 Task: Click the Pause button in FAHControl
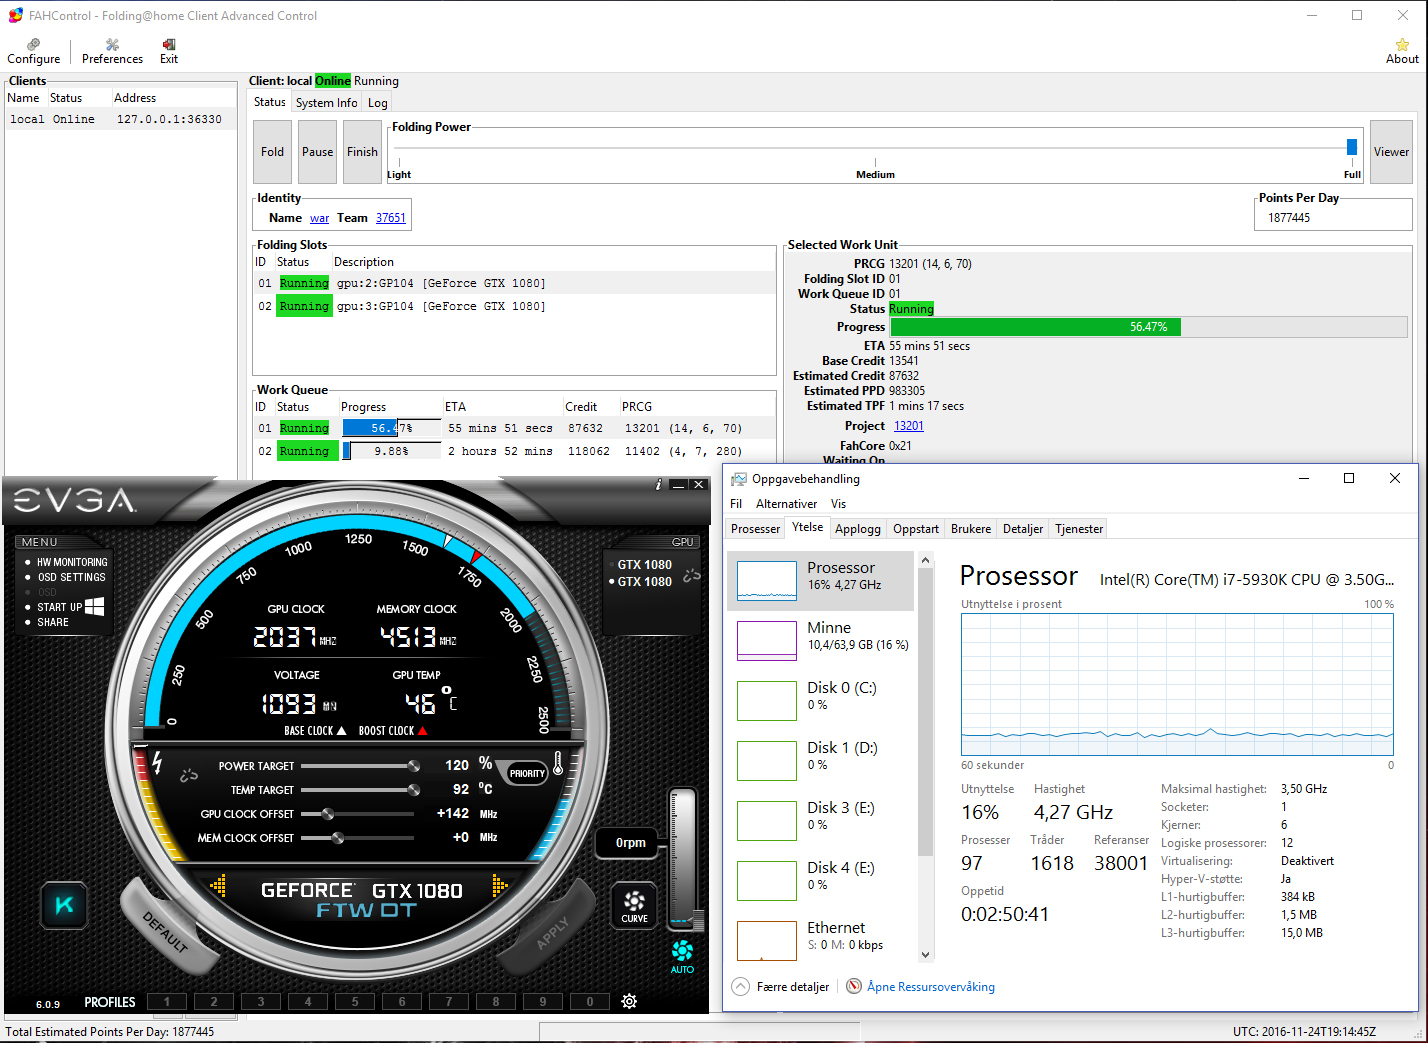click(317, 152)
